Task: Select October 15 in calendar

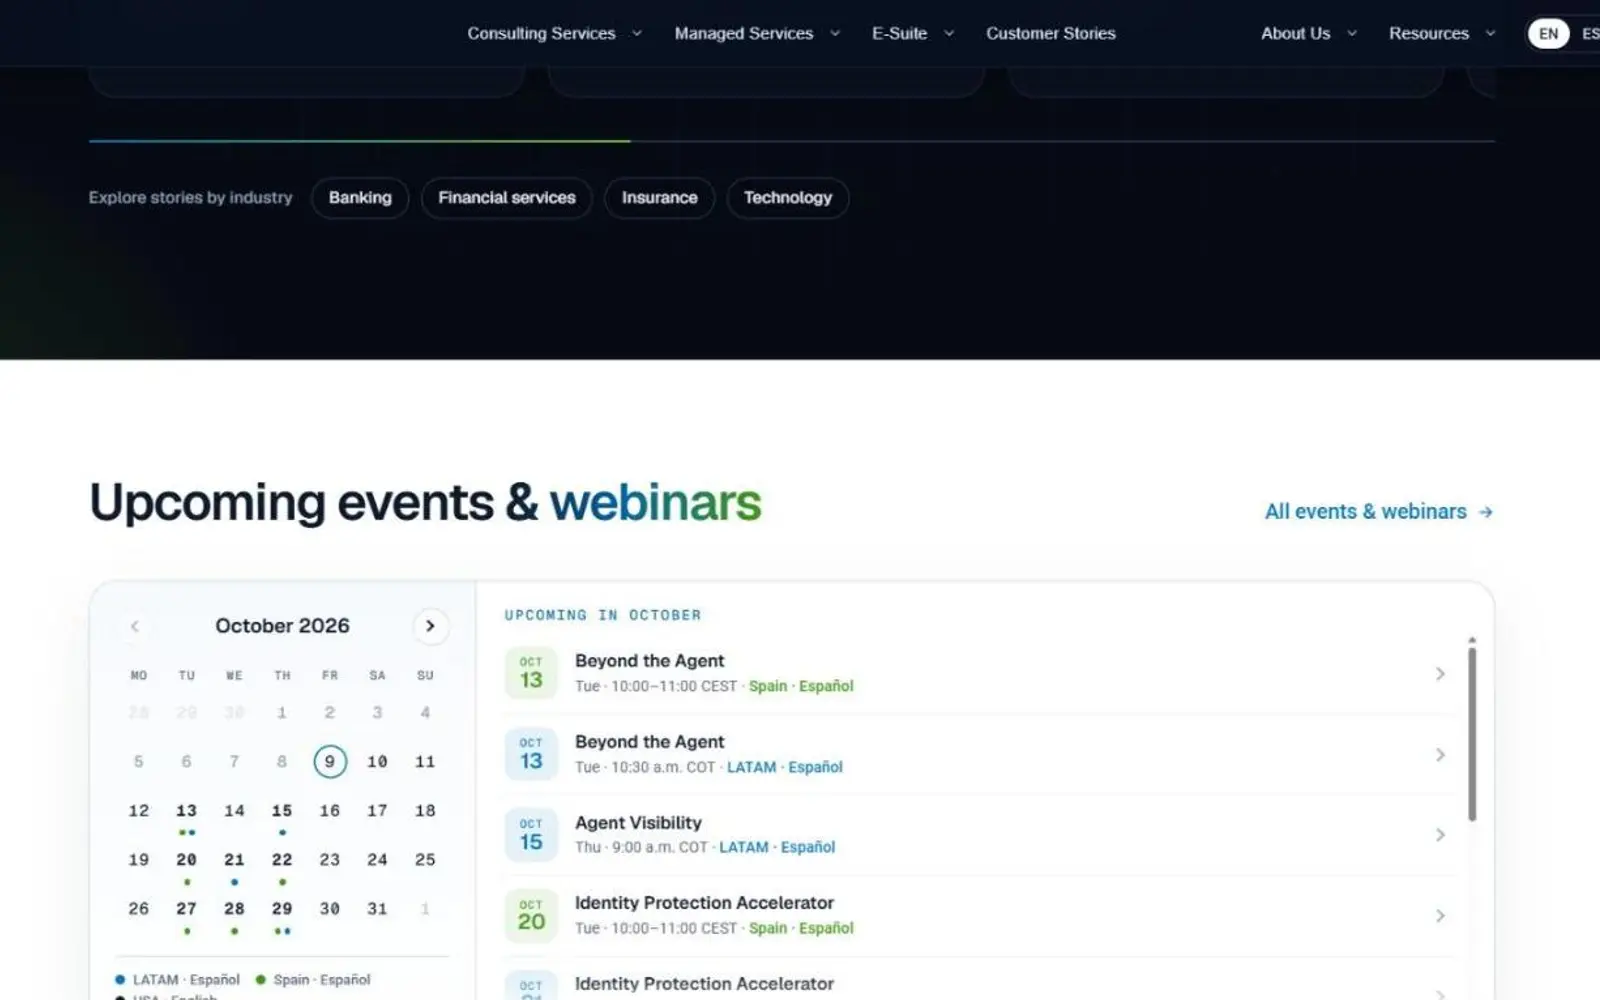Action: (x=282, y=811)
